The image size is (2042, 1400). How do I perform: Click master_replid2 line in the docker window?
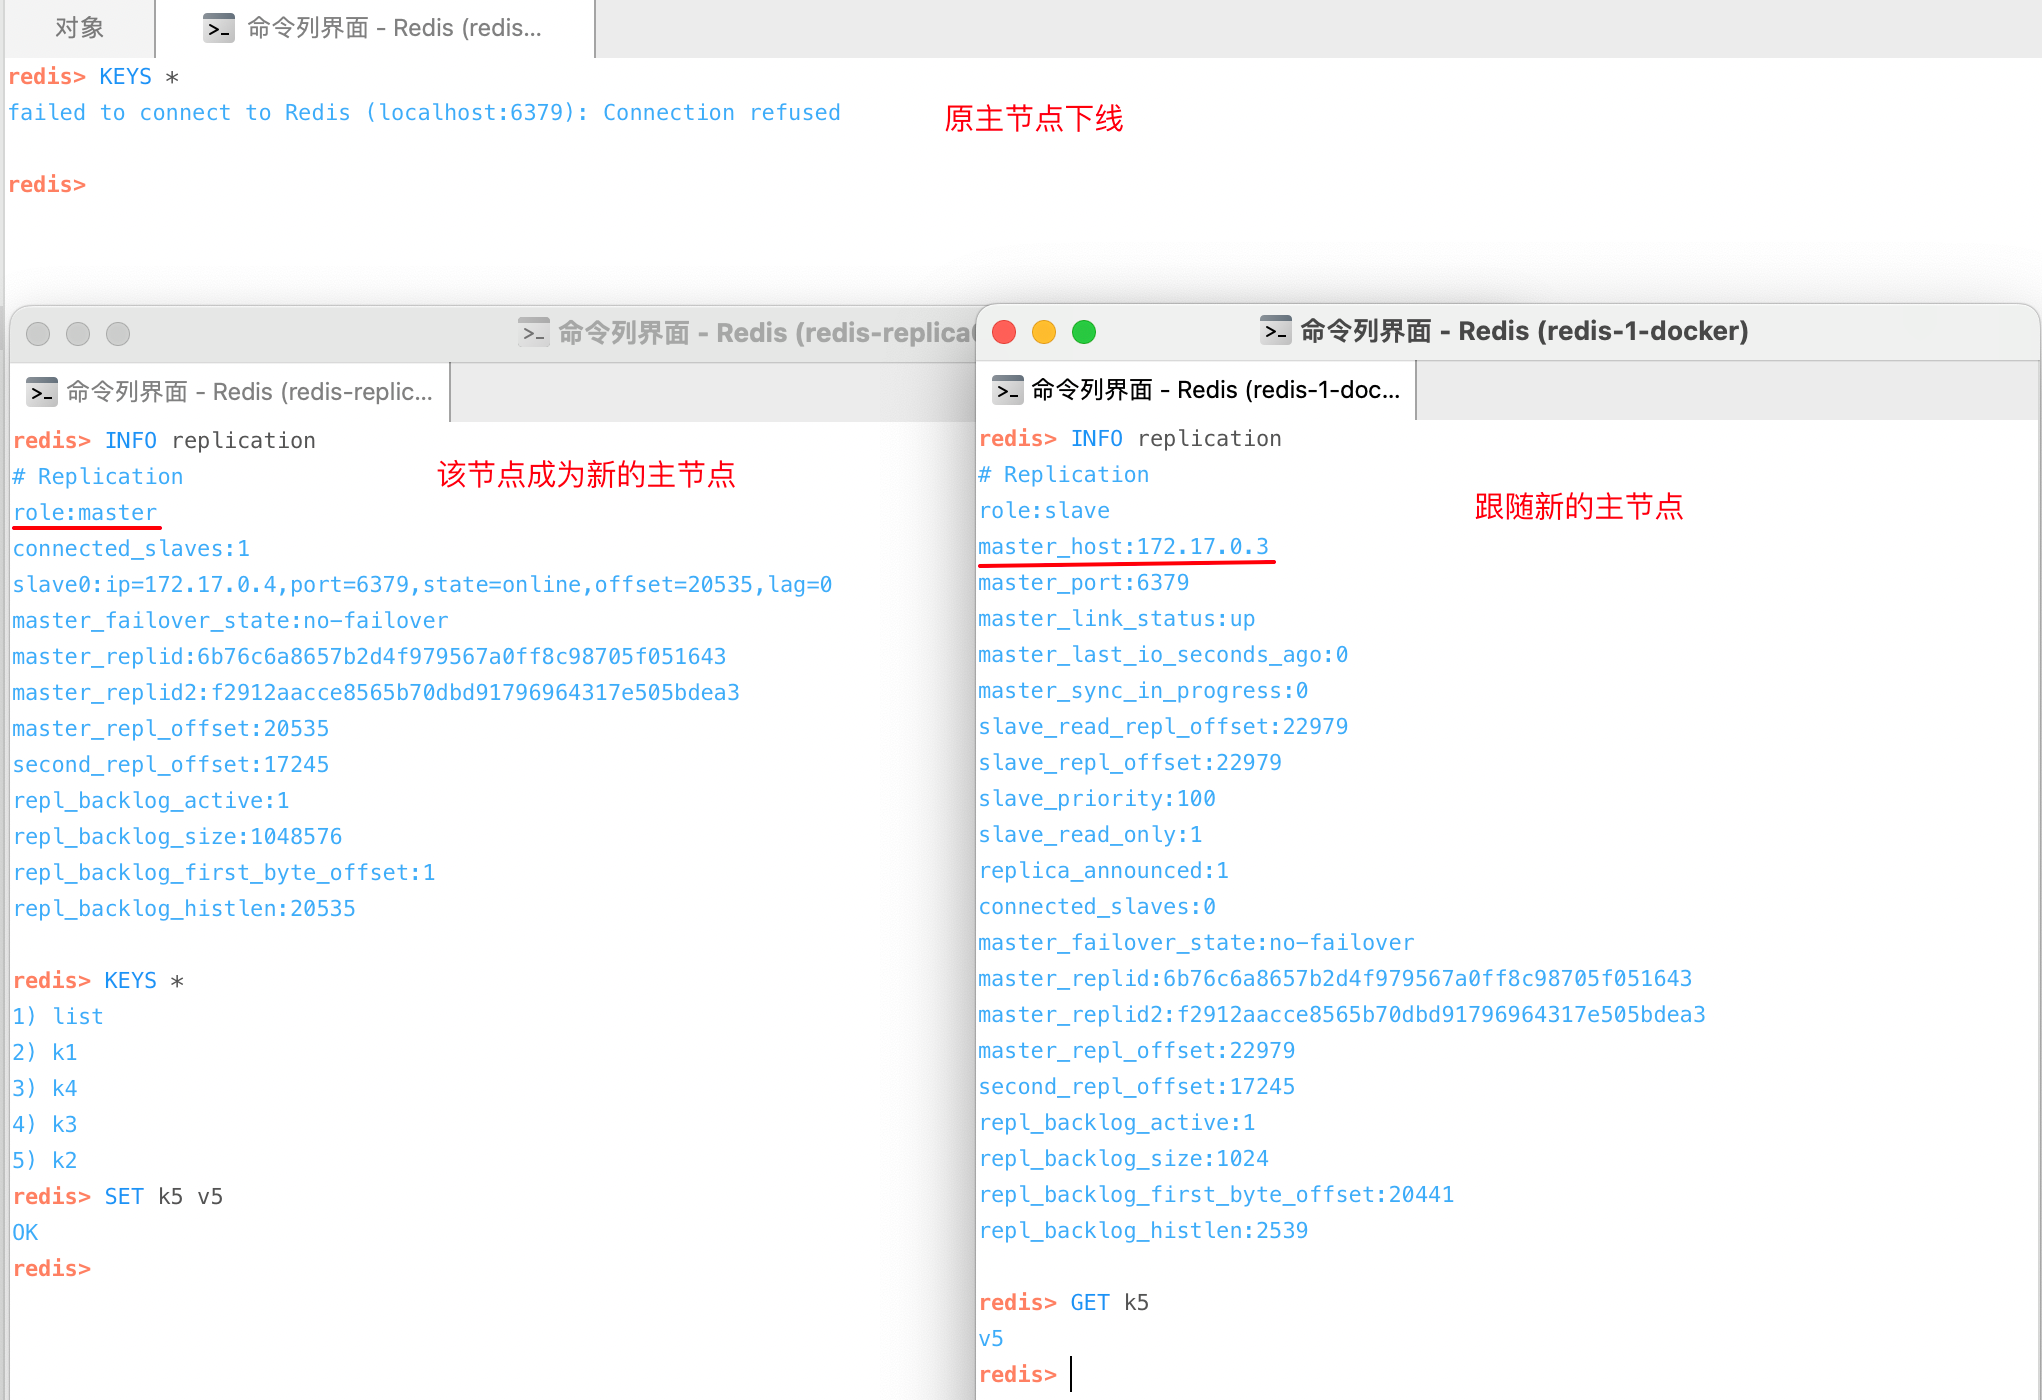coord(1342,1015)
